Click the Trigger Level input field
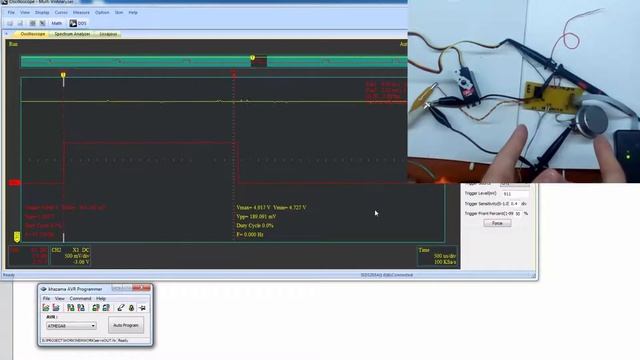 (x=516, y=194)
